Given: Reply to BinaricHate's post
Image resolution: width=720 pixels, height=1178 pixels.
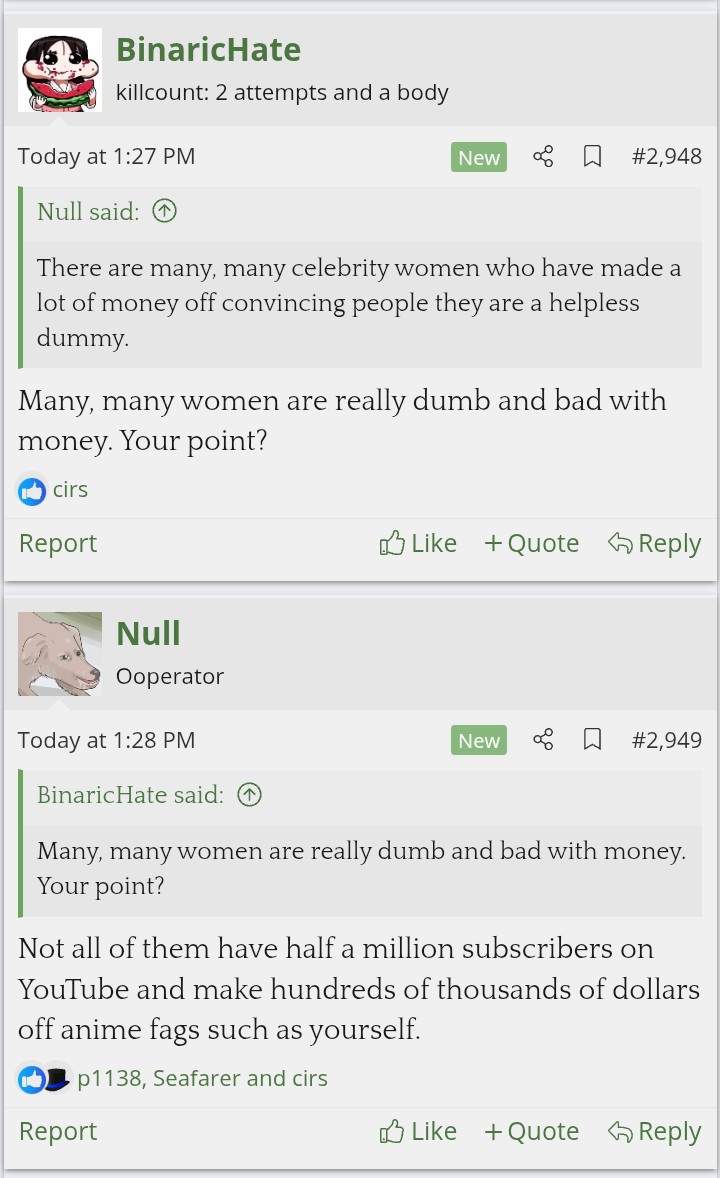Looking at the screenshot, I should point(654,543).
